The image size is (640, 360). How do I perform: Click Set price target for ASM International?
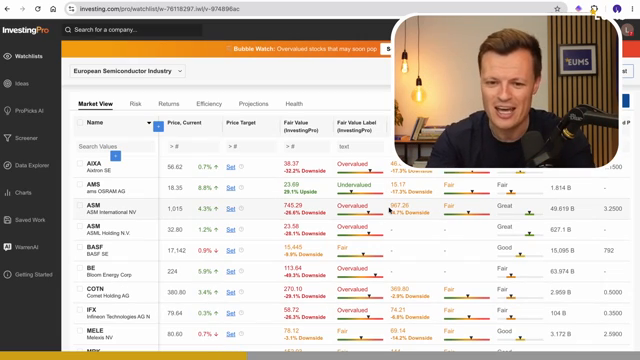231,209
